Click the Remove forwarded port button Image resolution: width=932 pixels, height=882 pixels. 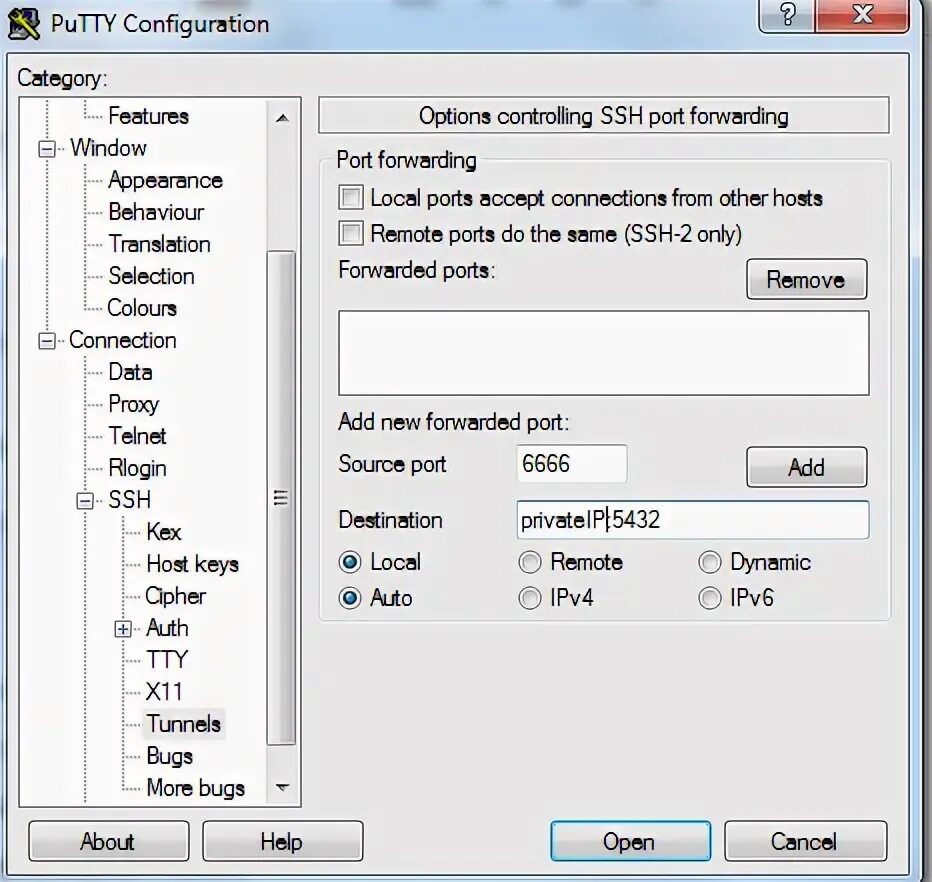point(807,279)
